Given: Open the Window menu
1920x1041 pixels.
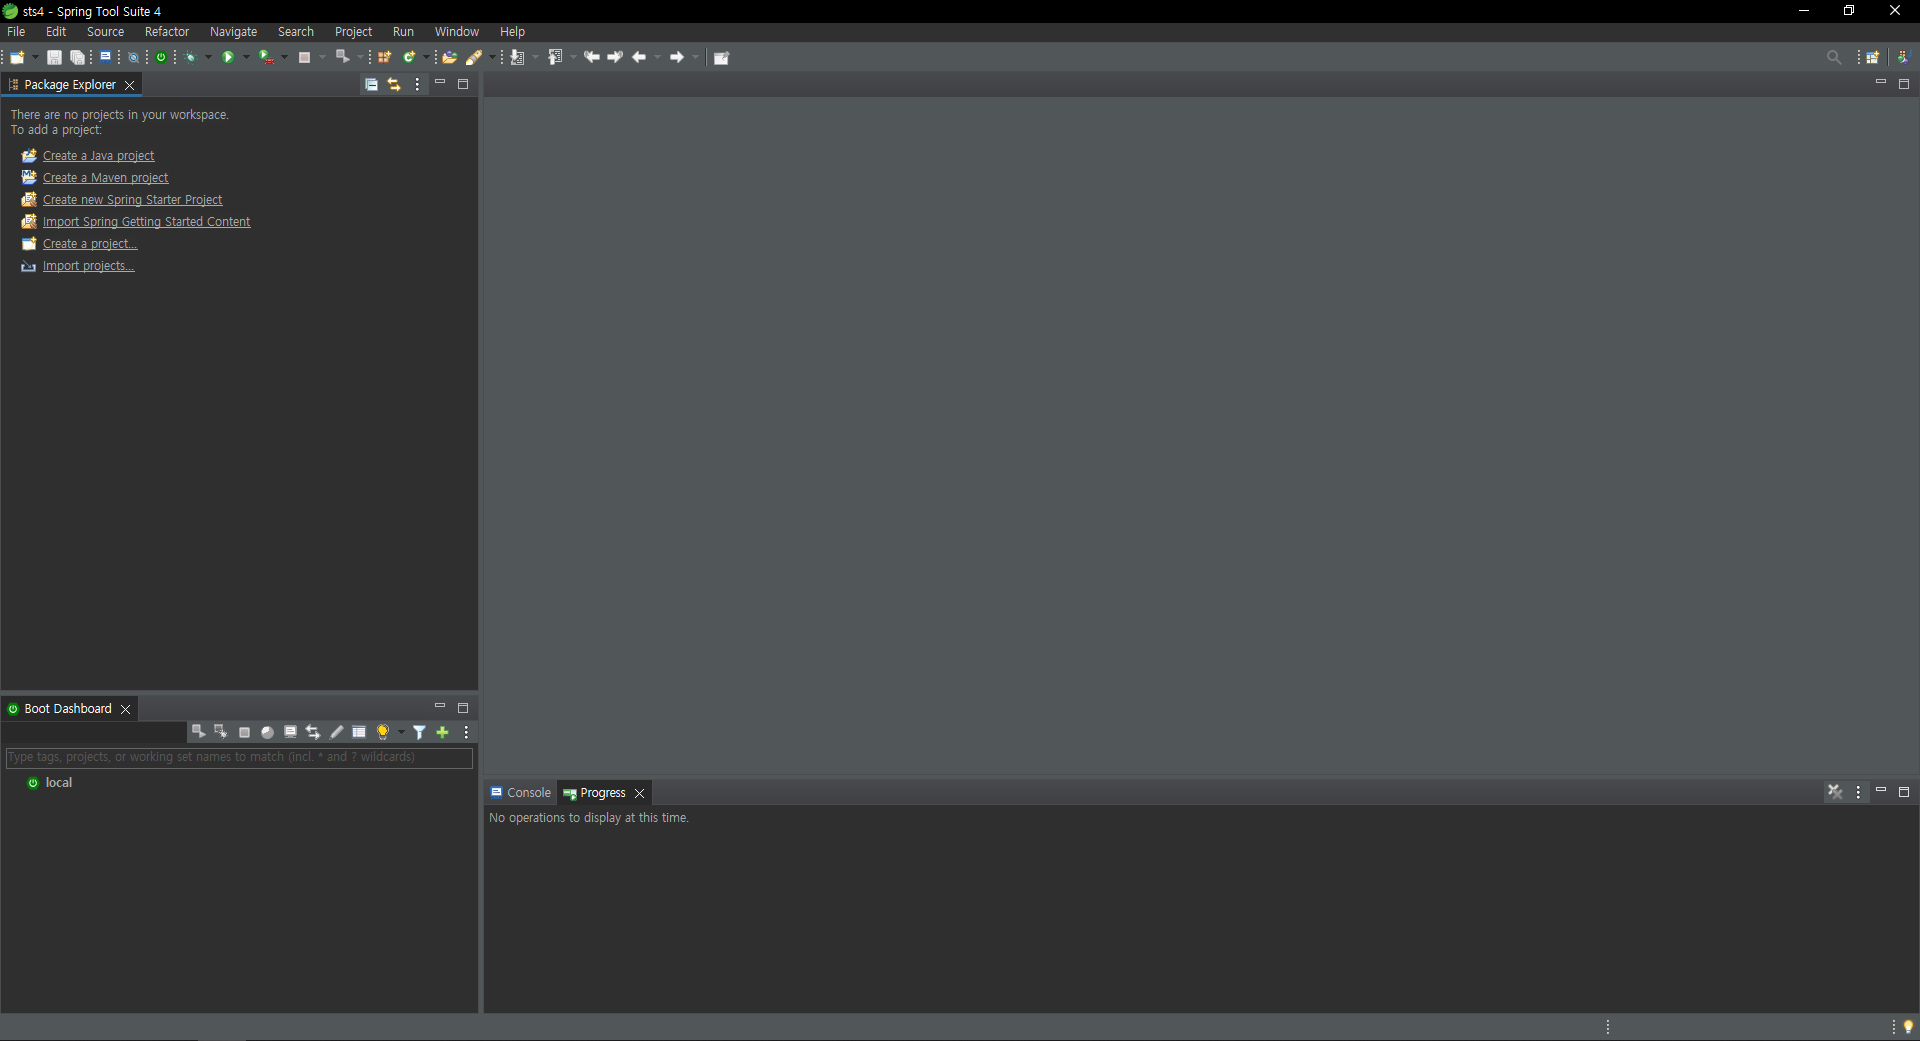Looking at the screenshot, I should coord(456,32).
